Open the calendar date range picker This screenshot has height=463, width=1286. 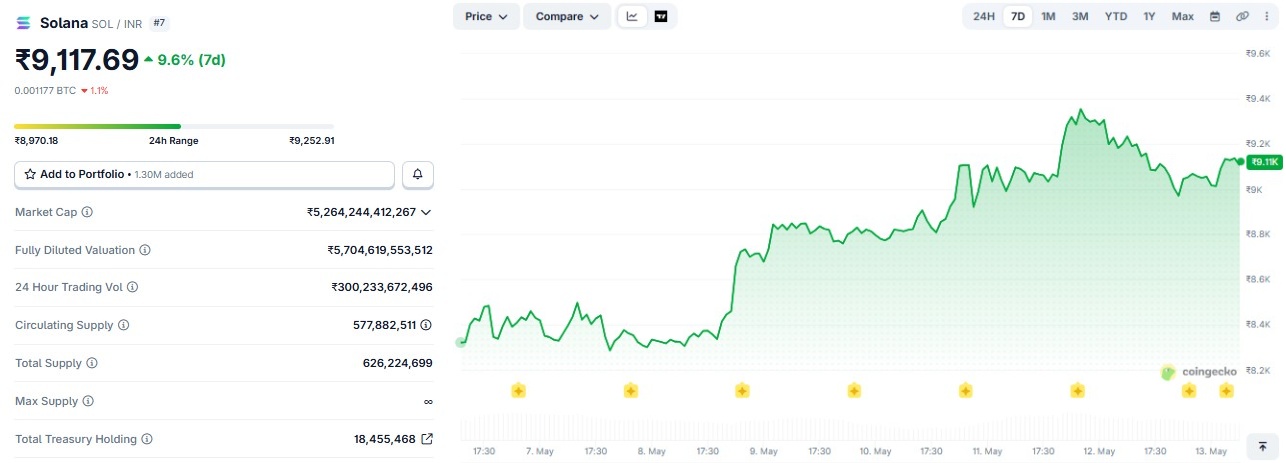tap(1215, 16)
